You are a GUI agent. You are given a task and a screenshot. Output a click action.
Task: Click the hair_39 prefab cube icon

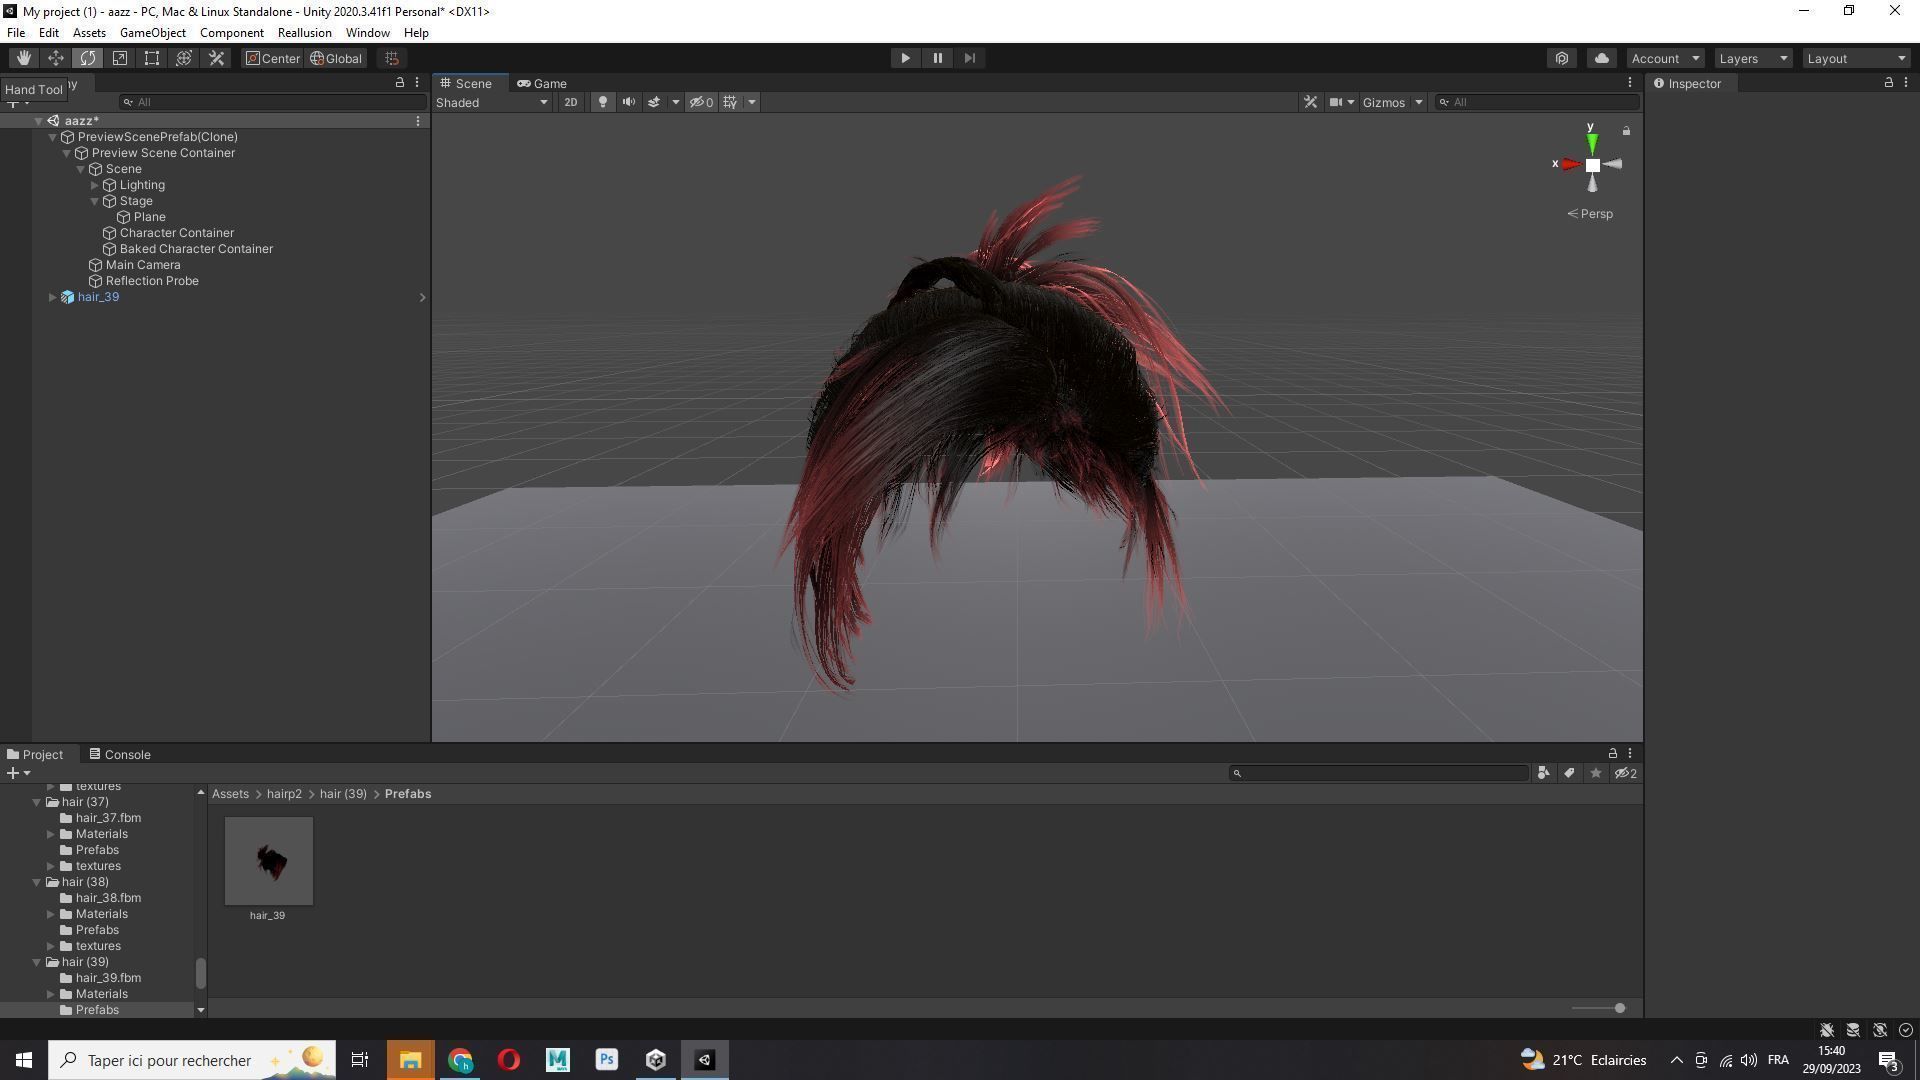pyautogui.click(x=67, y=297)
